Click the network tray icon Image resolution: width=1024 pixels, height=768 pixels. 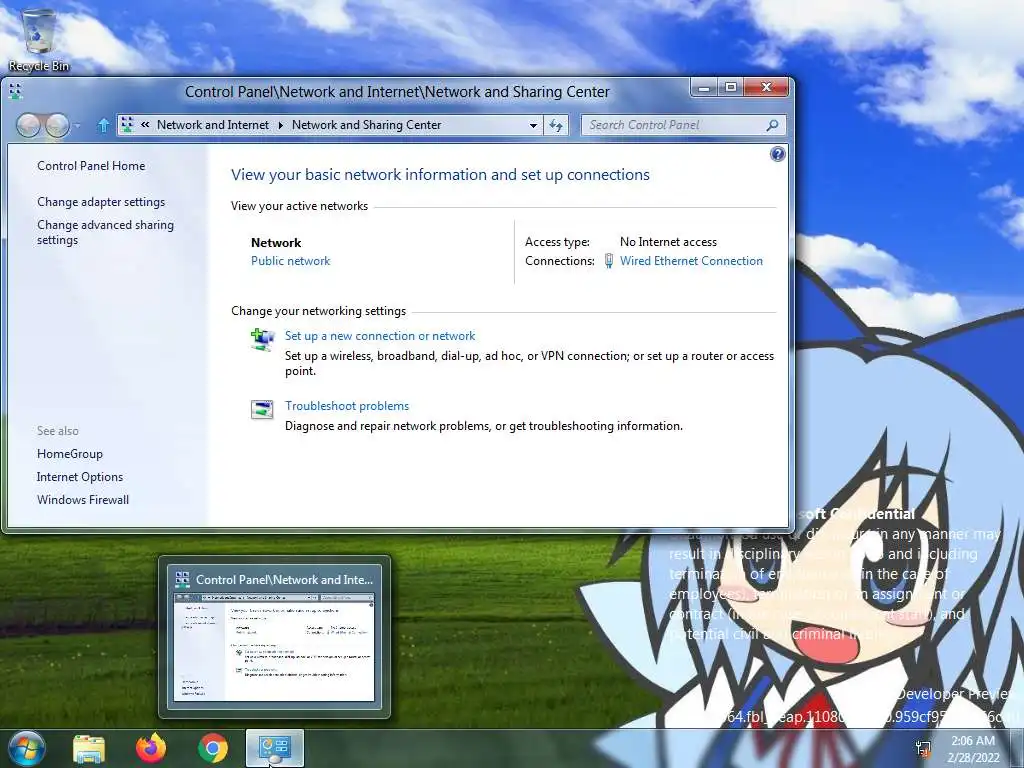pyautogui.click(x=923, y=748)
